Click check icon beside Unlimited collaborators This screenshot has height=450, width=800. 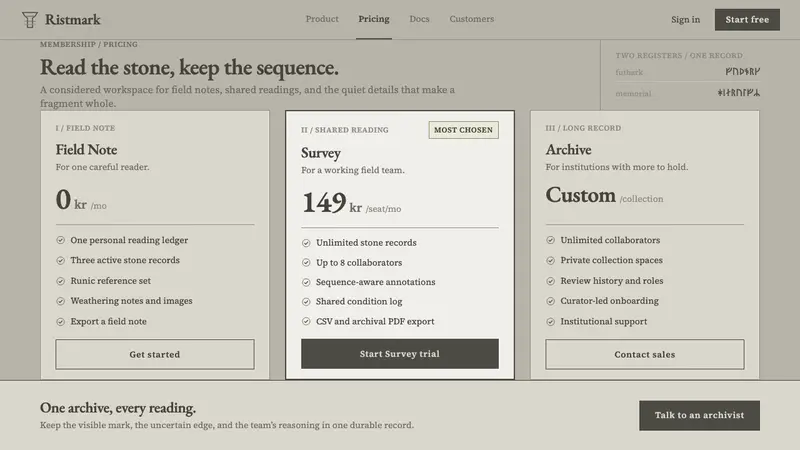pyautogui.click(x=551, y=240)
